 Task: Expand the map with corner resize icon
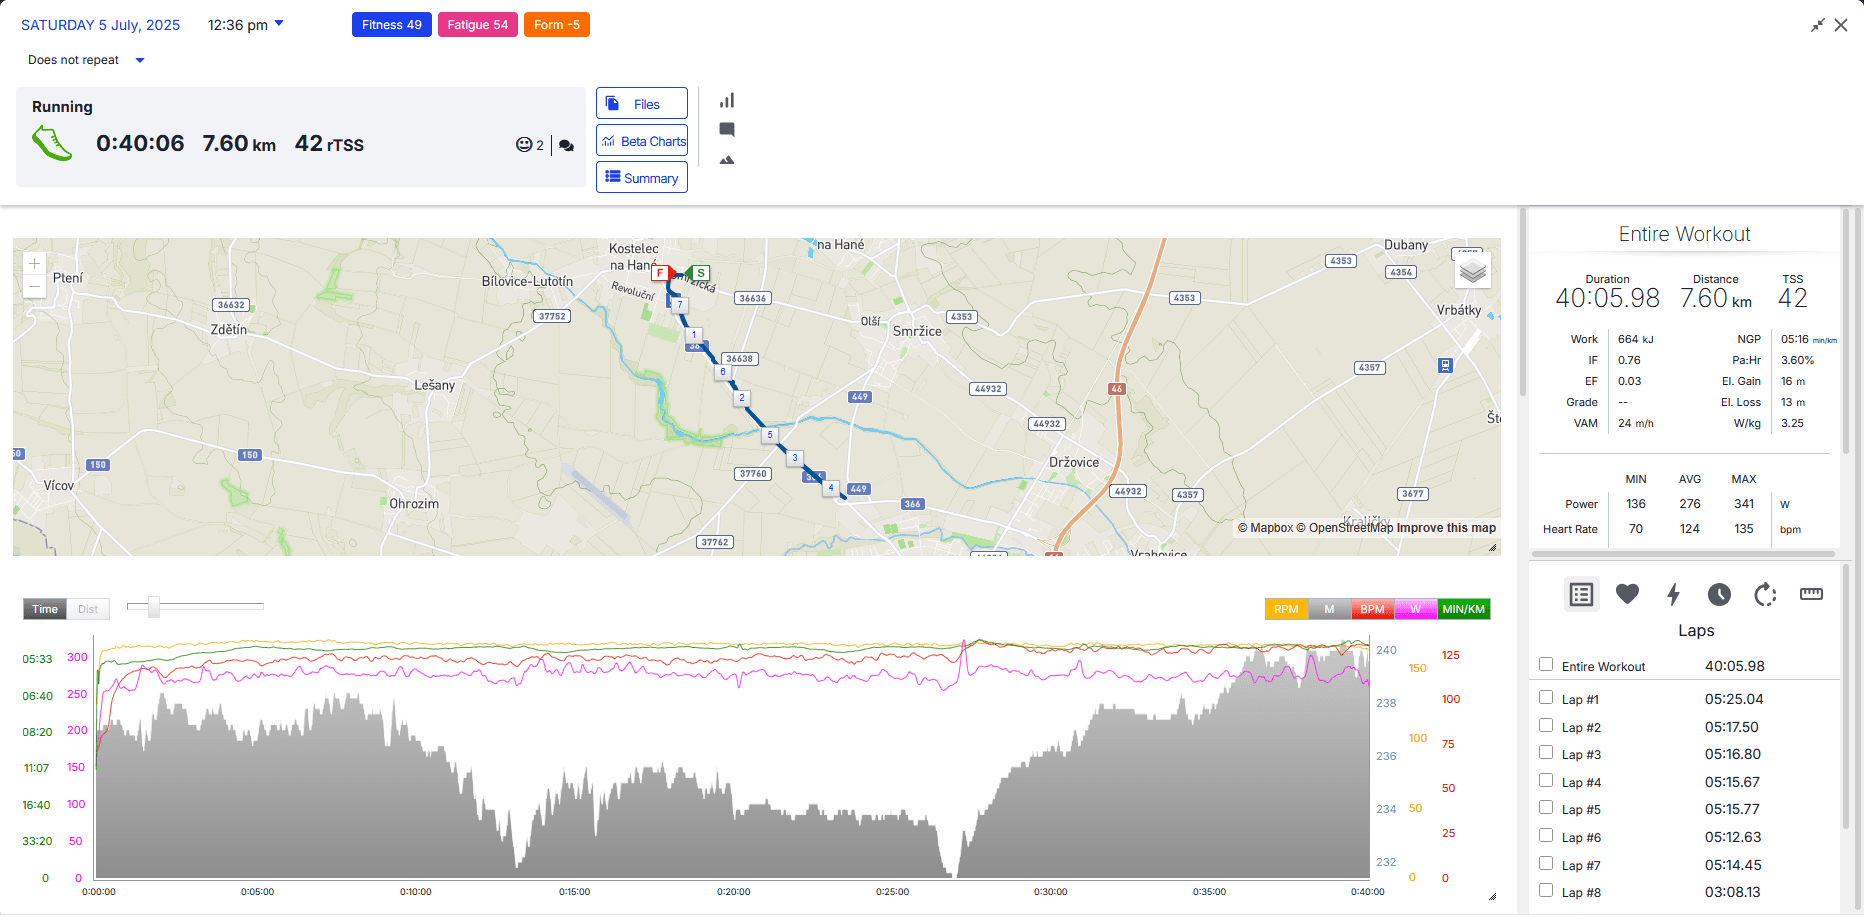[x=1492, y=547]
